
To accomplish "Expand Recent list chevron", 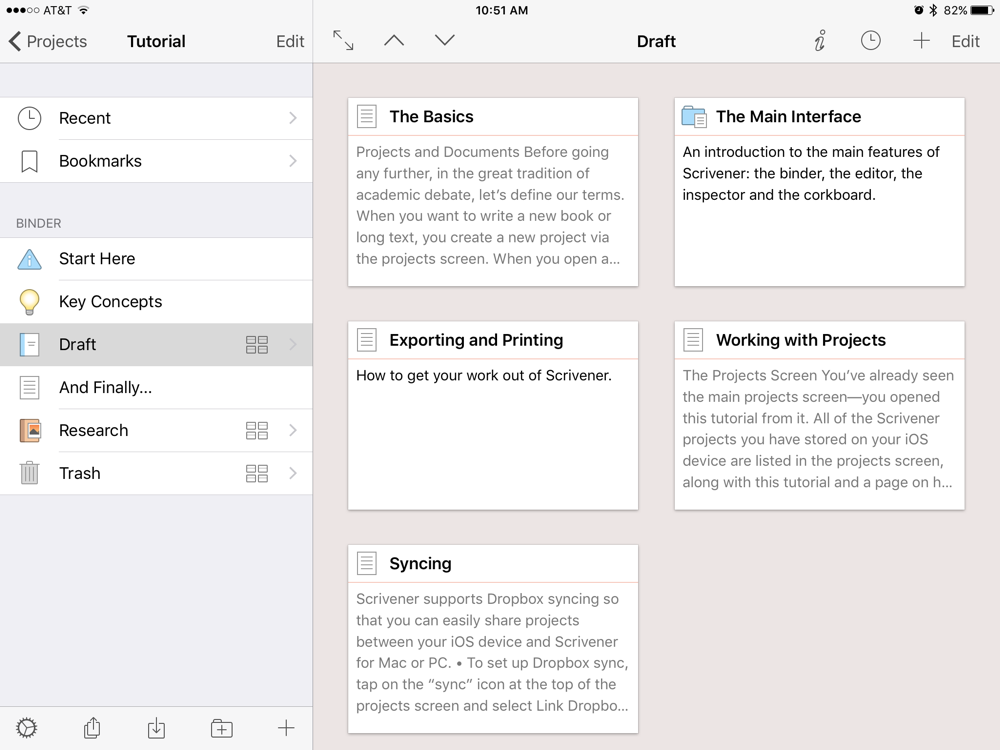I will [293, 118].
